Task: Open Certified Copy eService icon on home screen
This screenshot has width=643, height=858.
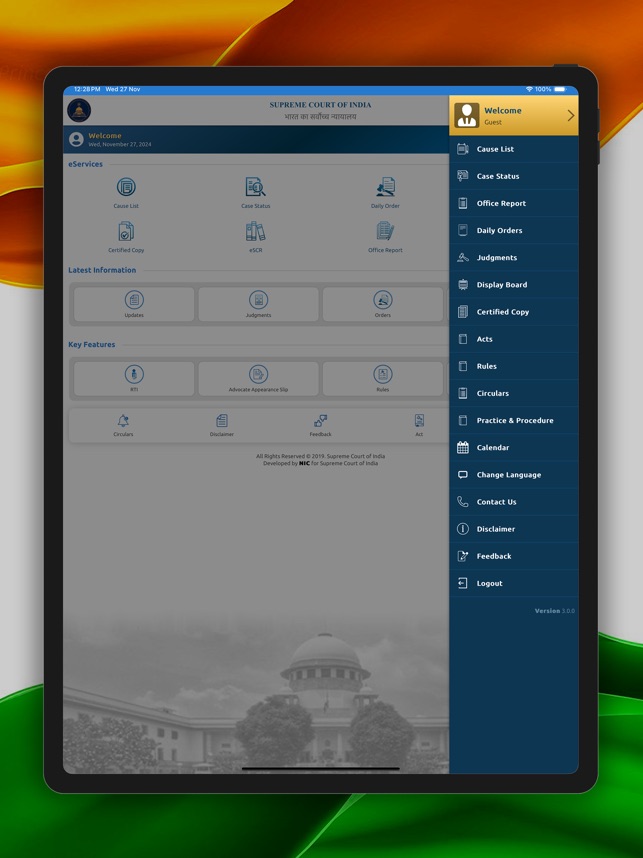Action: (x=126, y=231)
